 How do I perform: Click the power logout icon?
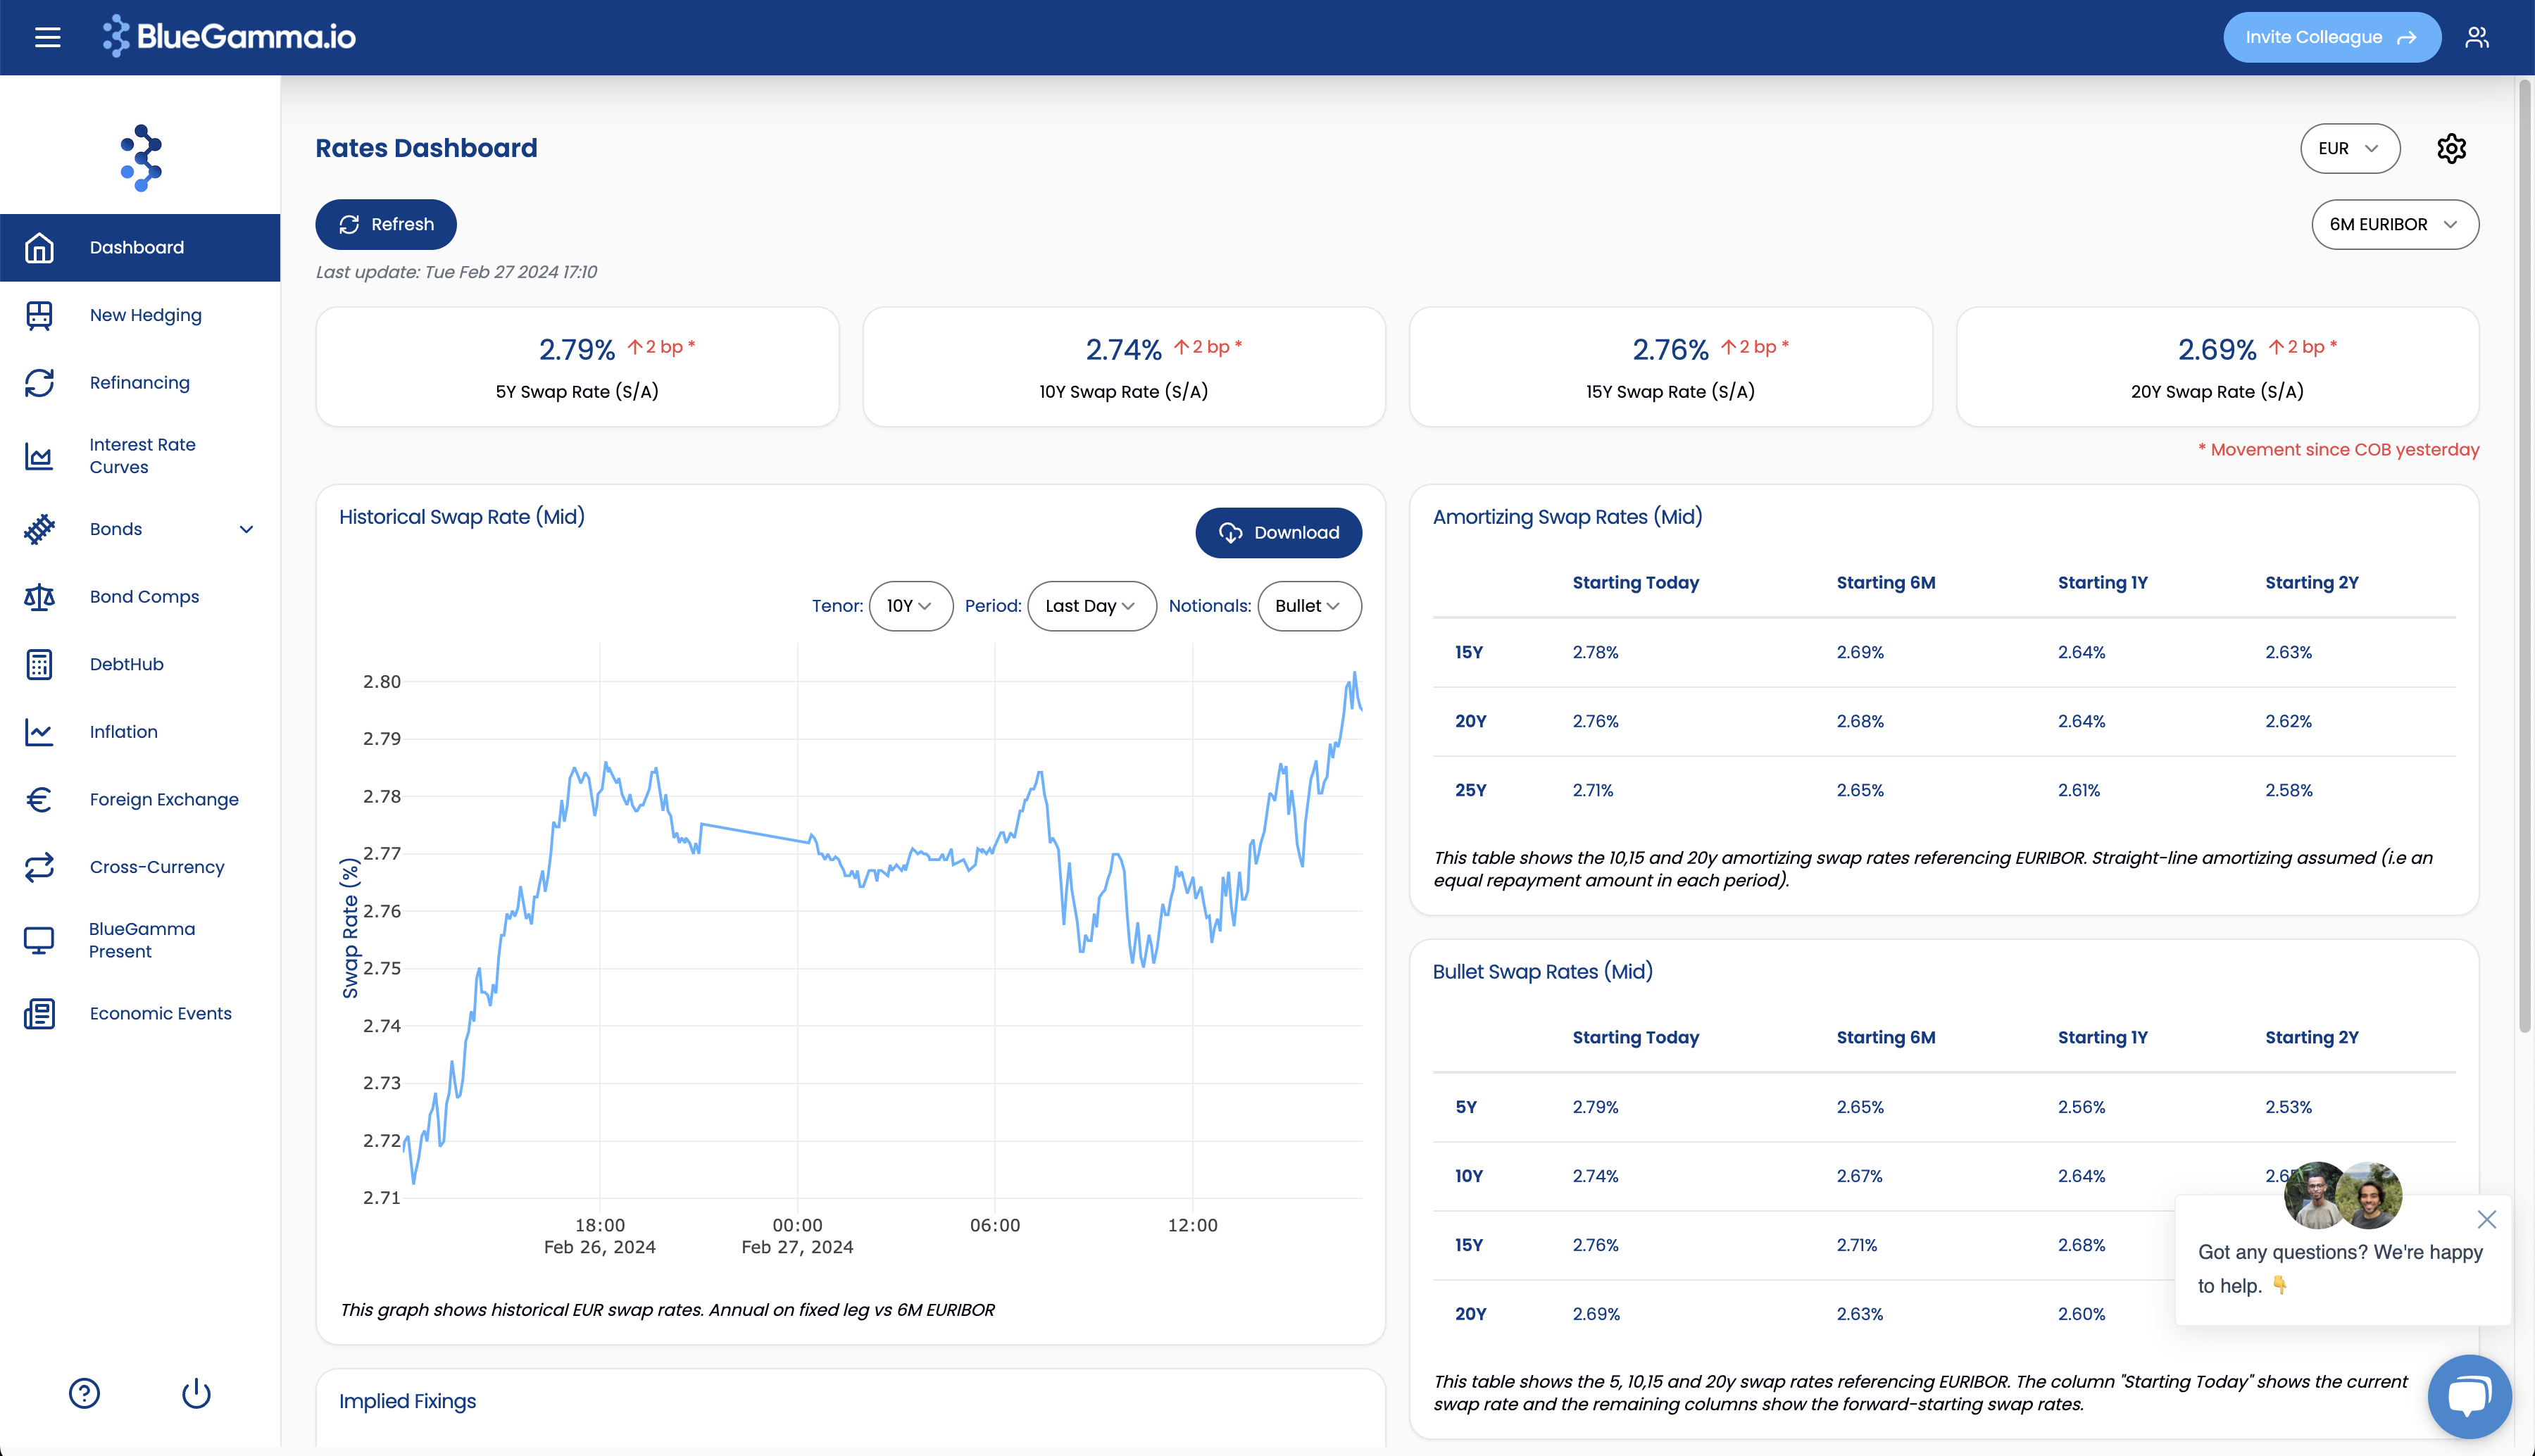[196, 1393]
